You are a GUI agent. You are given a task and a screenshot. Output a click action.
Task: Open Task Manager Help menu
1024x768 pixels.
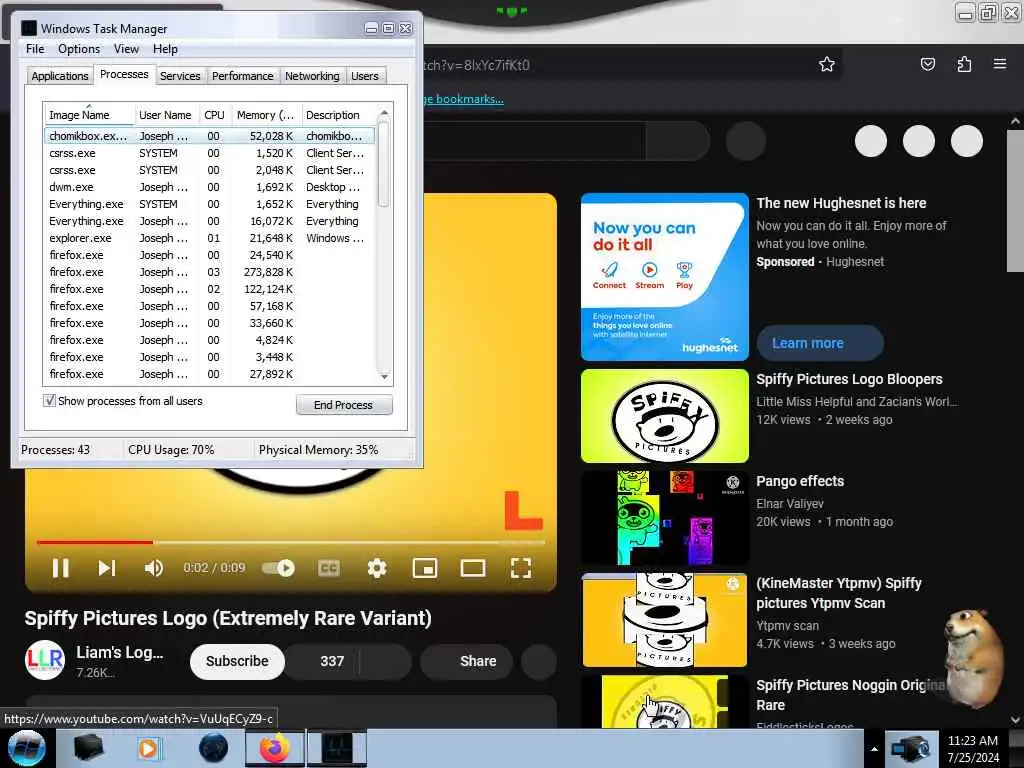click(x=165, y=49)
